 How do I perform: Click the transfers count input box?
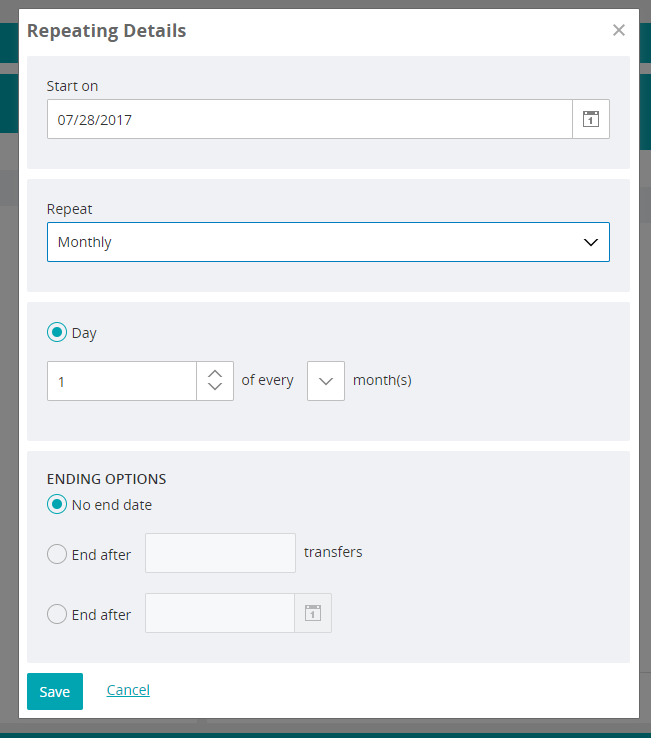[220, 553]
